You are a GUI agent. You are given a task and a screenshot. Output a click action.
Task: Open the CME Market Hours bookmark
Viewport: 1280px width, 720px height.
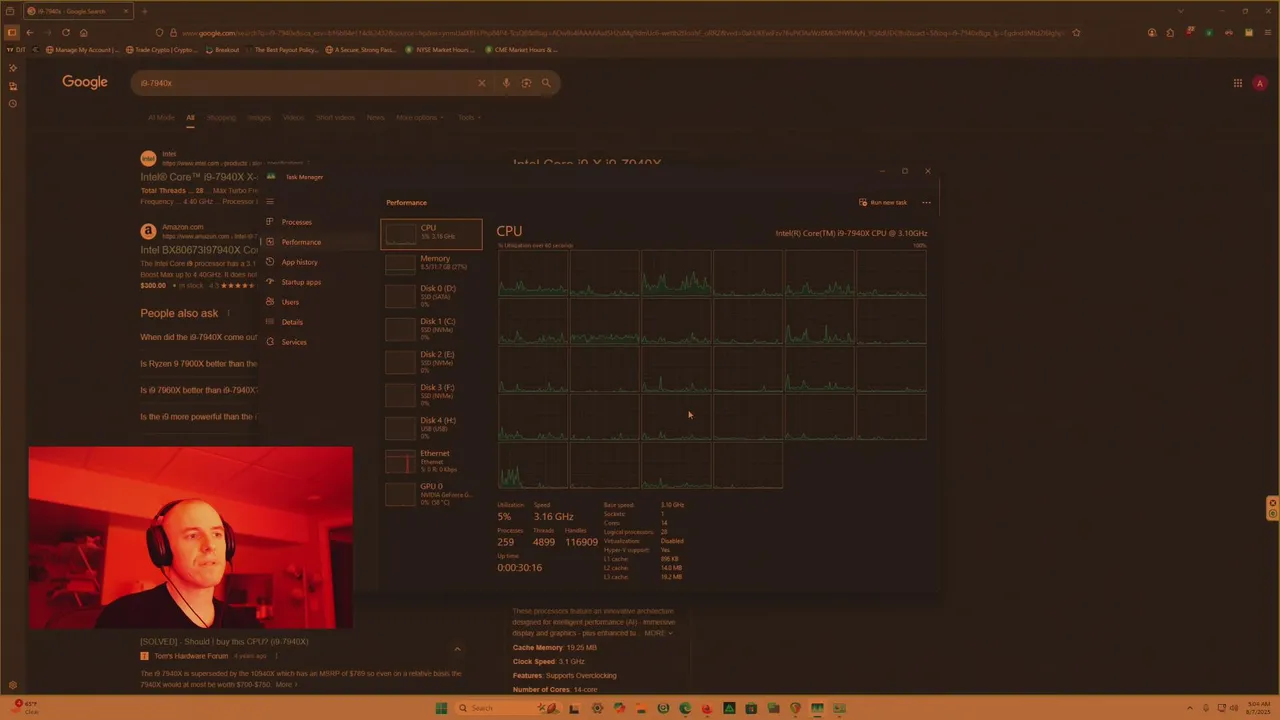coord(521,49)
